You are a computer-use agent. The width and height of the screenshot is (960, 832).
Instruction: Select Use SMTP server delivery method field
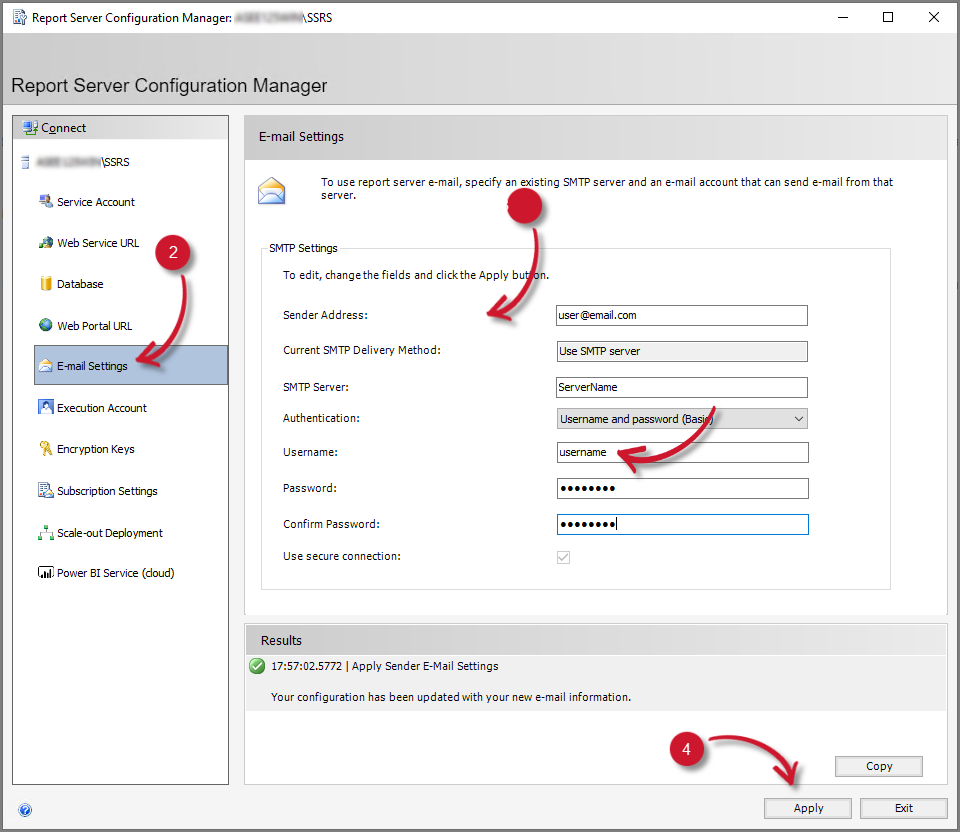point(681,351)
